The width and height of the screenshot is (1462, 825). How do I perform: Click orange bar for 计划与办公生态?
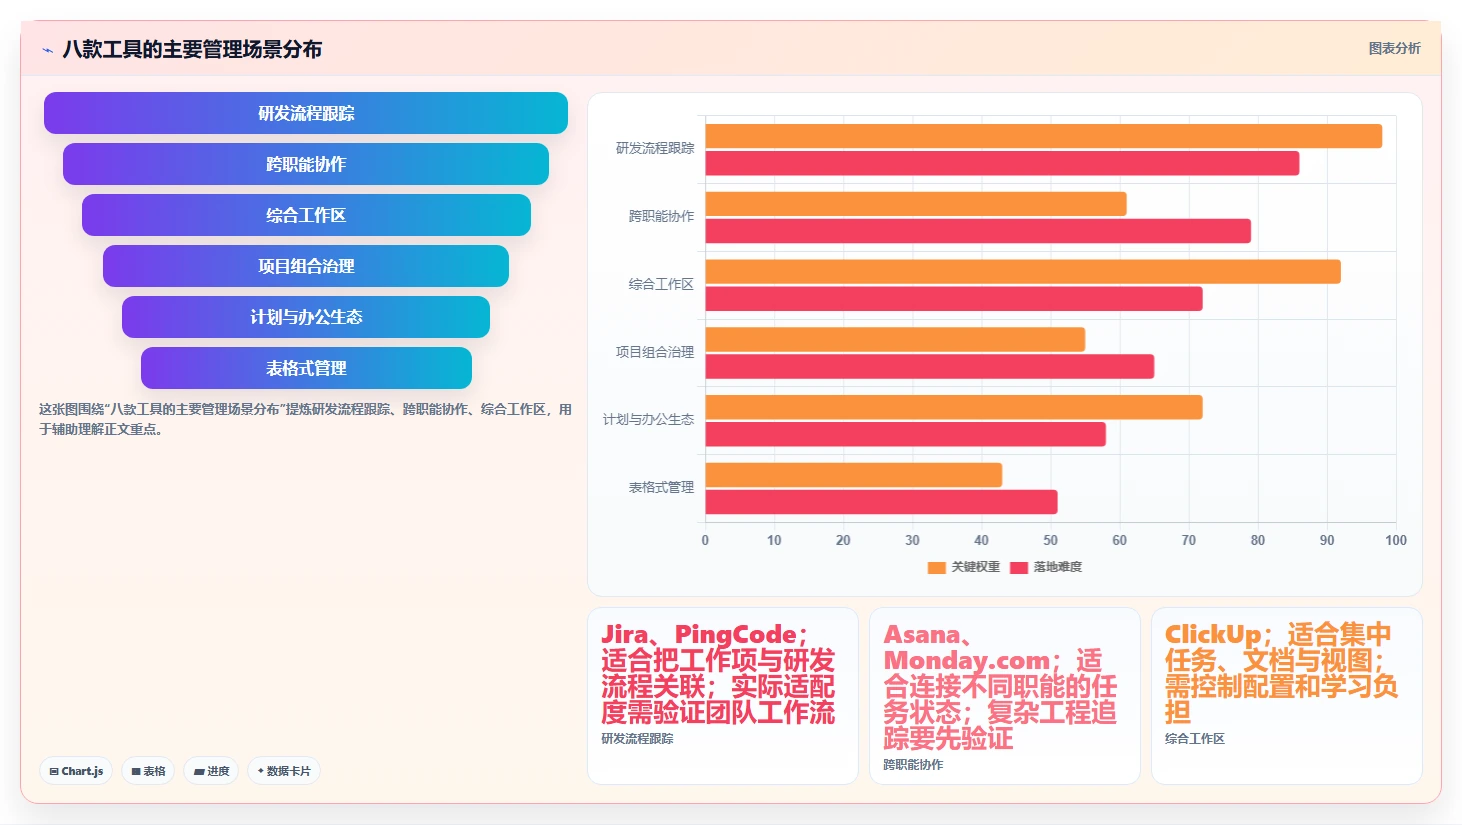pyautogui.click(x=954, y=407)
